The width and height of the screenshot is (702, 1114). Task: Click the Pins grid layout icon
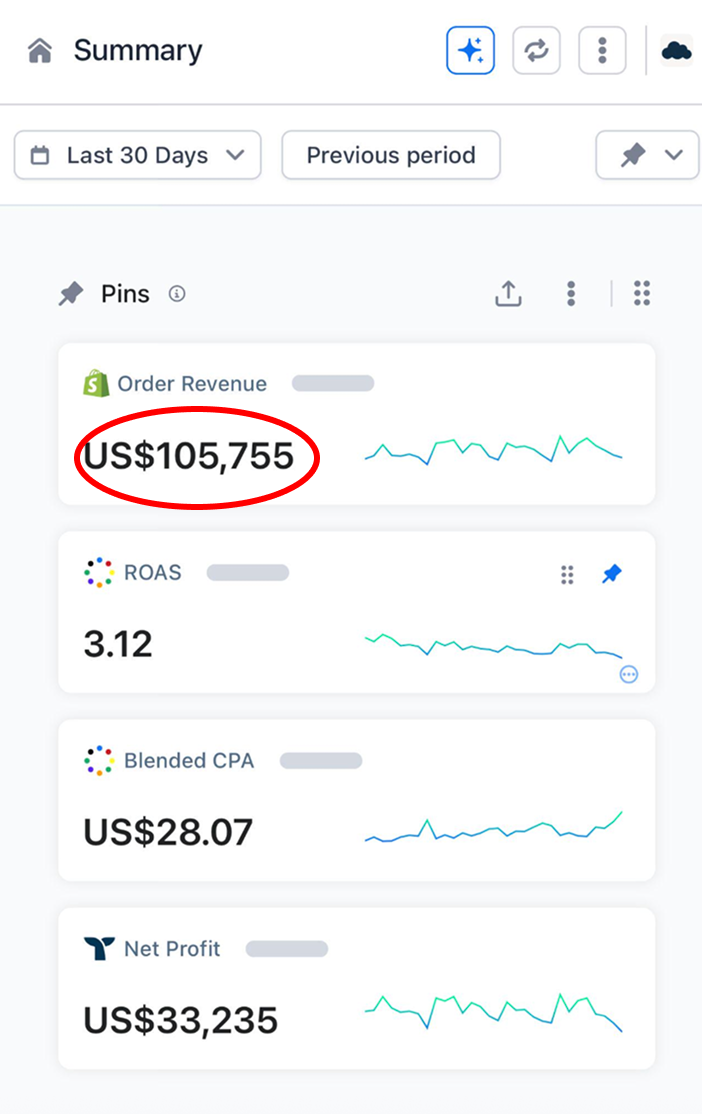coord(642,293)
